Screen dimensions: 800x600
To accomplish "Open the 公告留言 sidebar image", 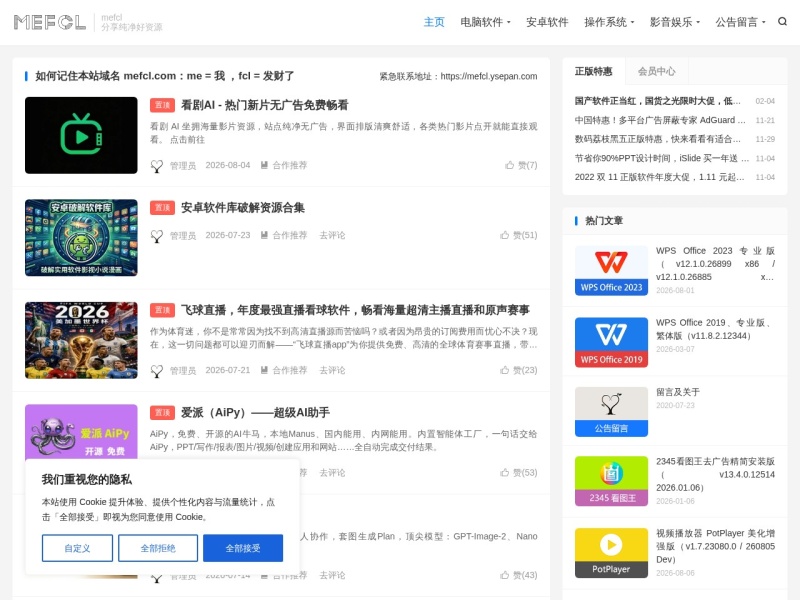I will coord(611,412).
